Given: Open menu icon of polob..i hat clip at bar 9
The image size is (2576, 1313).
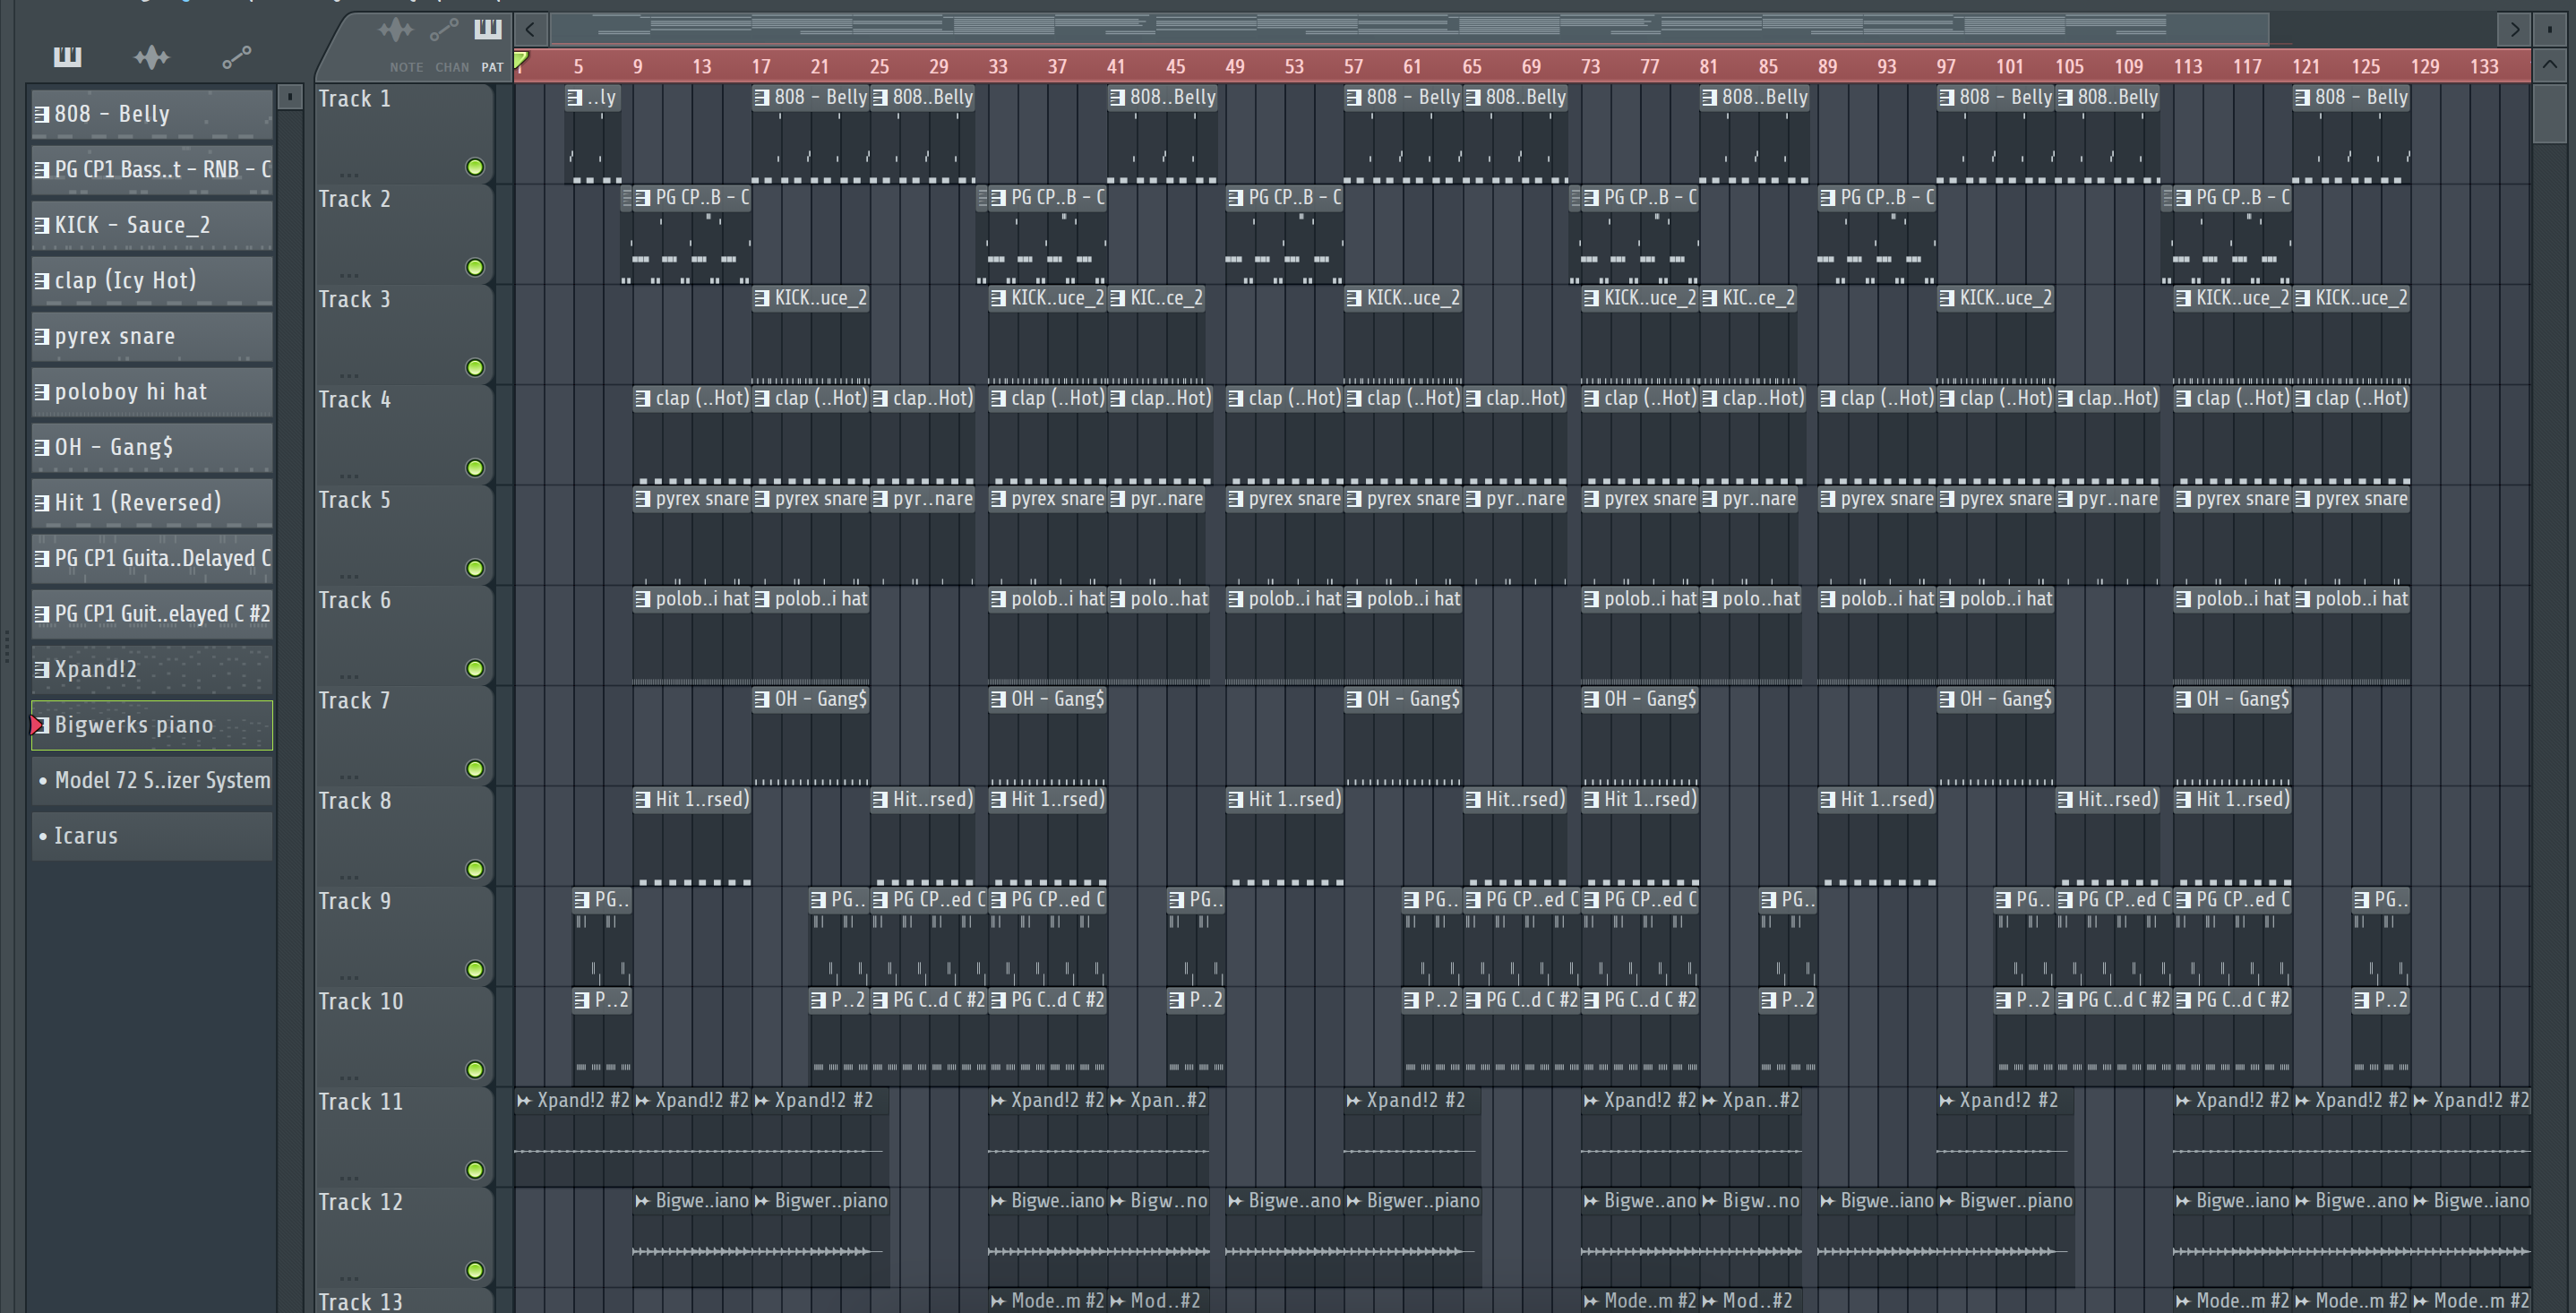Looking at the screenshot, I should point(643,599).
